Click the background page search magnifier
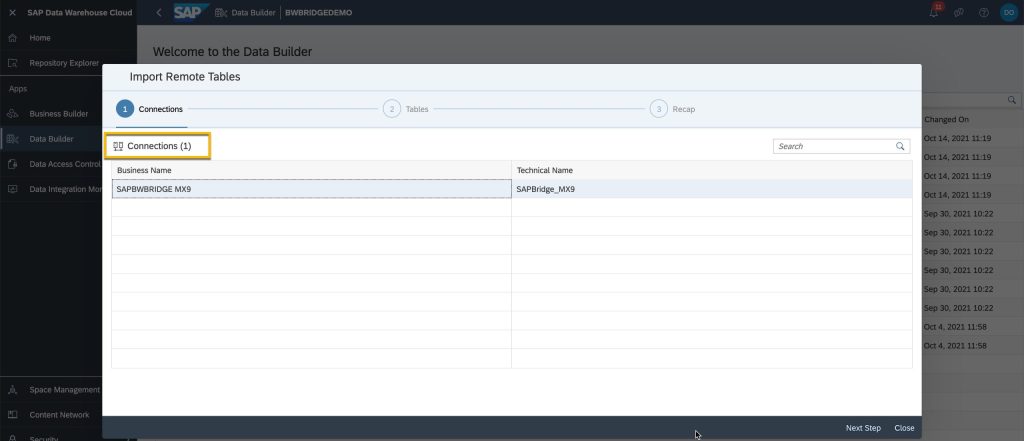This screenshot has height=441, width=1024. click(x=1012, y=100)
